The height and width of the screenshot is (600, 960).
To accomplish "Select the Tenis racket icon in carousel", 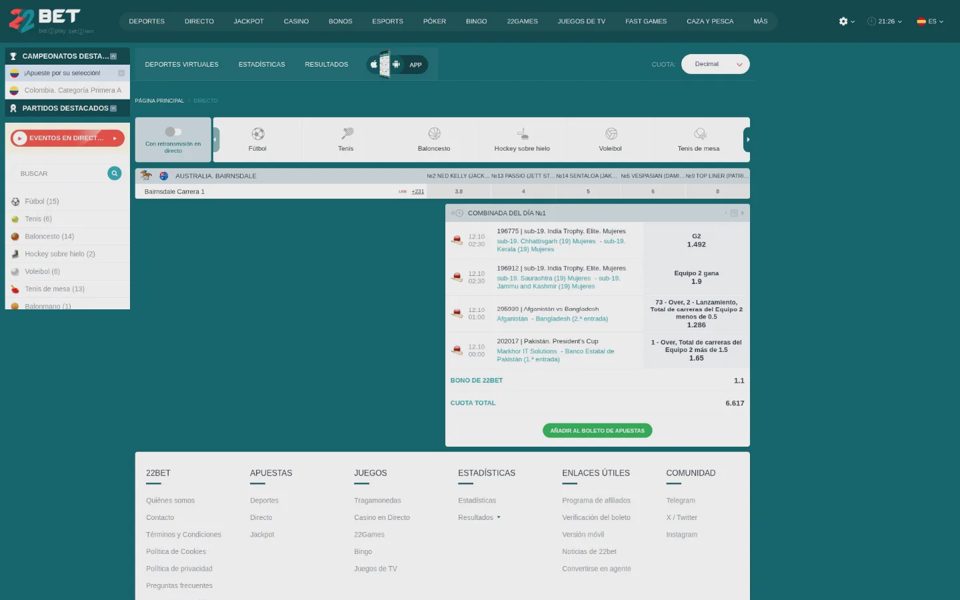I will (x=347, y=133).
